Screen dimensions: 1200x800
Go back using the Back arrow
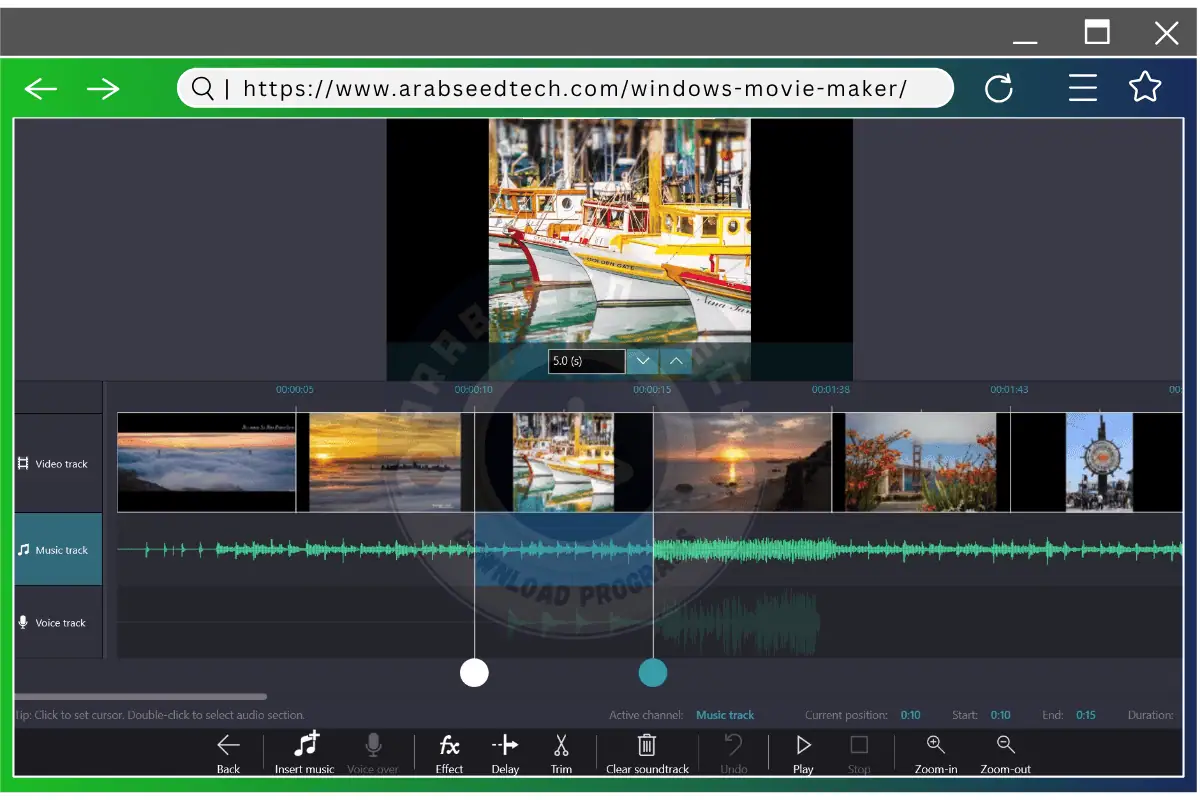point(228,747)
